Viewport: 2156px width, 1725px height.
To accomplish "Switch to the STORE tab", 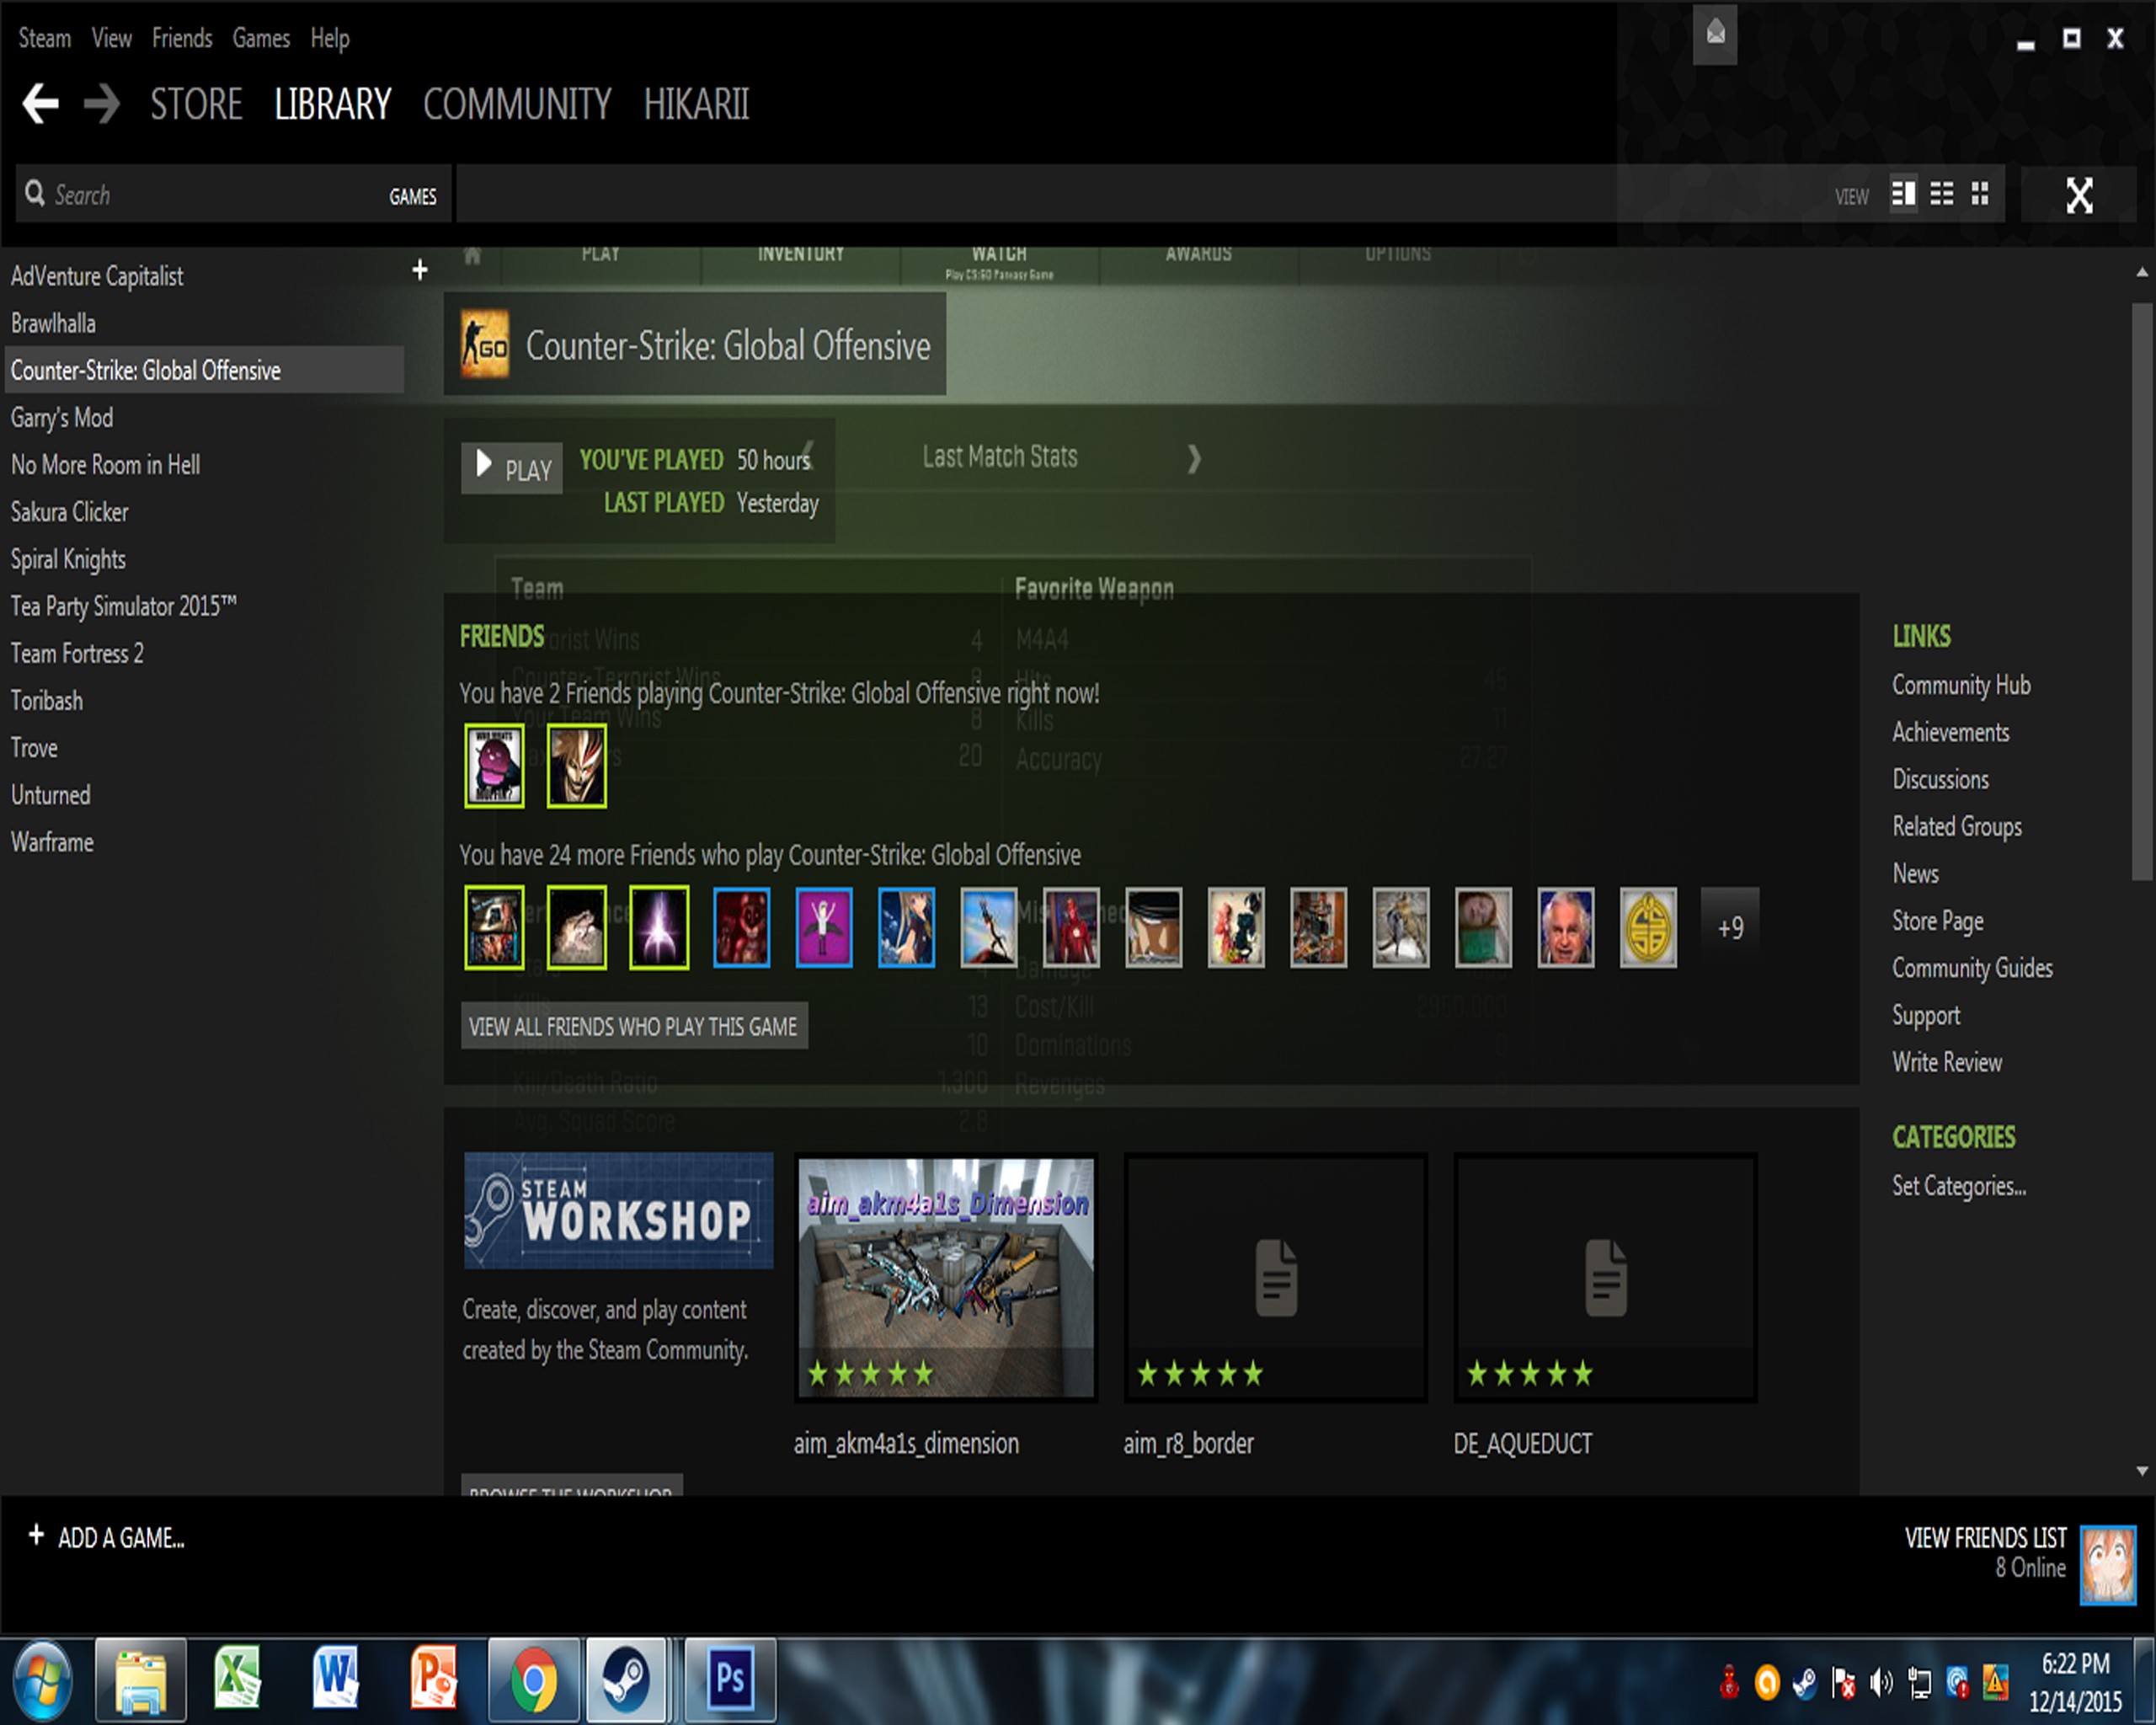I will [x=196, y=104].
